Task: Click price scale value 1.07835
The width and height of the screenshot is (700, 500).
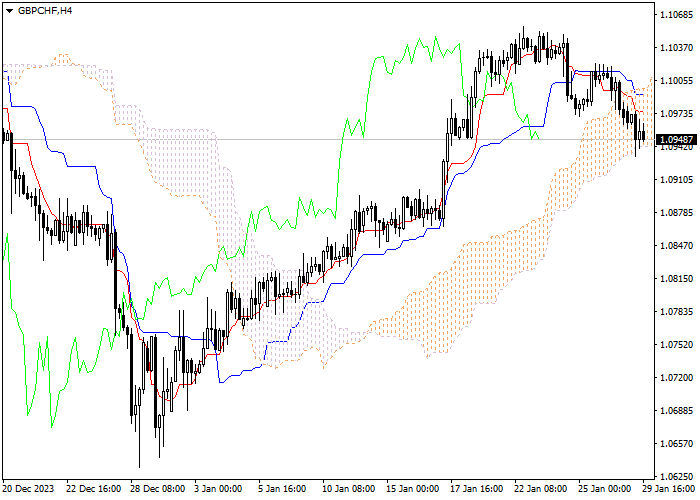Action: pyautogui.click(x=676, y=312)
